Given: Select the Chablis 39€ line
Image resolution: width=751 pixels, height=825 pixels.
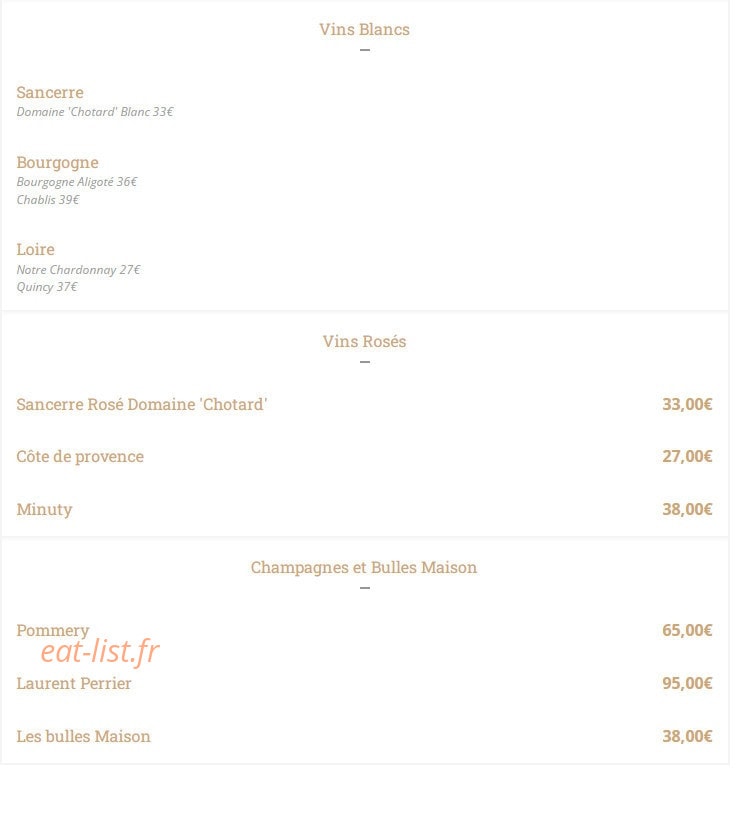Looking at the screenshot, I should click(48, 200).
